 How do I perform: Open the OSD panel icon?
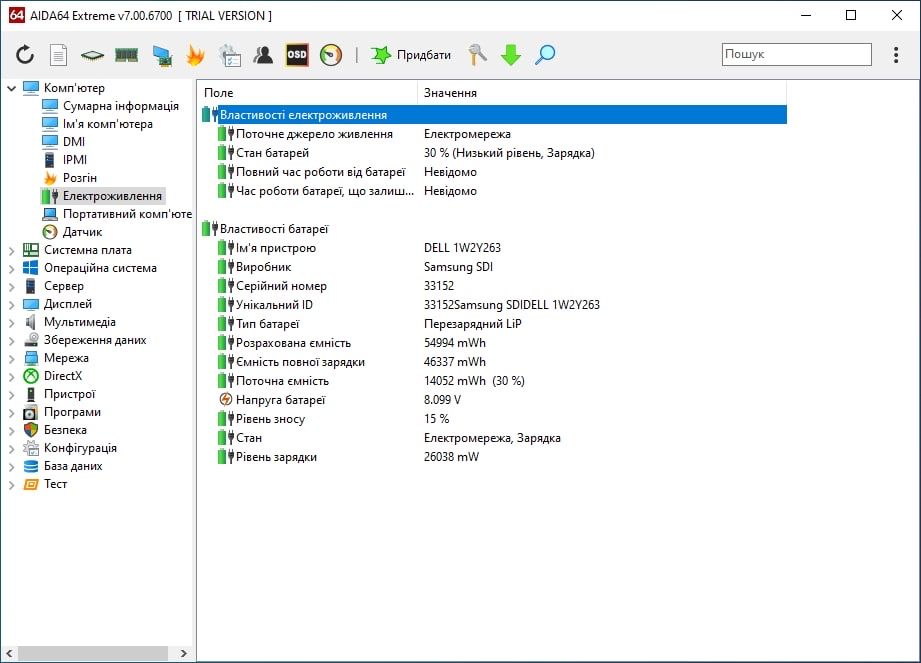297,55
